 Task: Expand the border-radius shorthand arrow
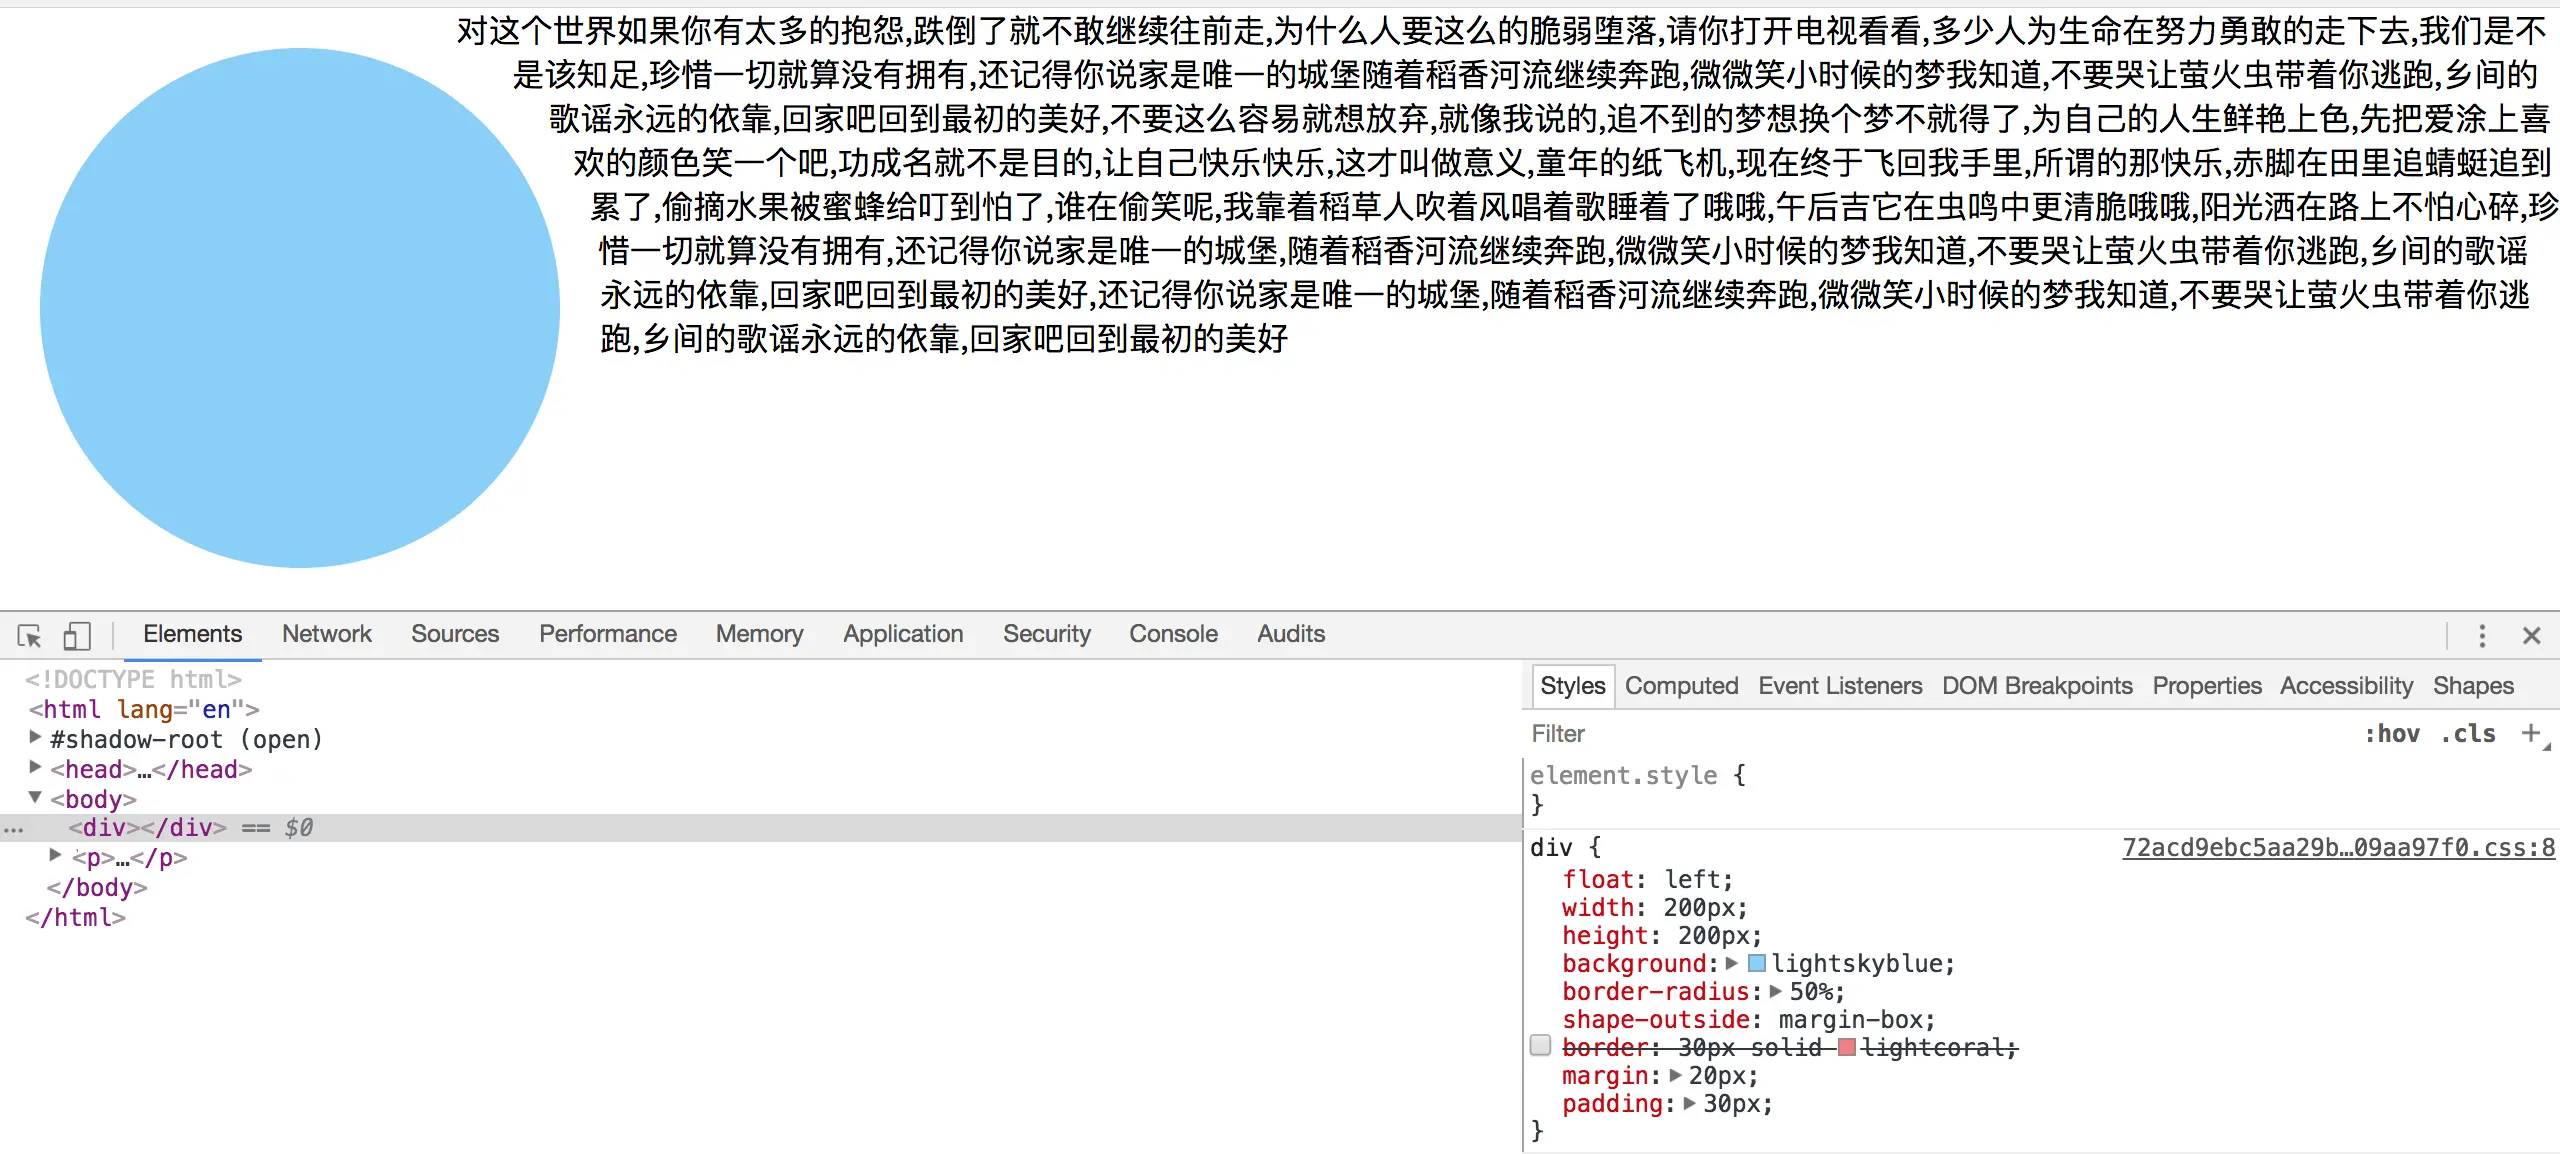(x=1775, y=992)
